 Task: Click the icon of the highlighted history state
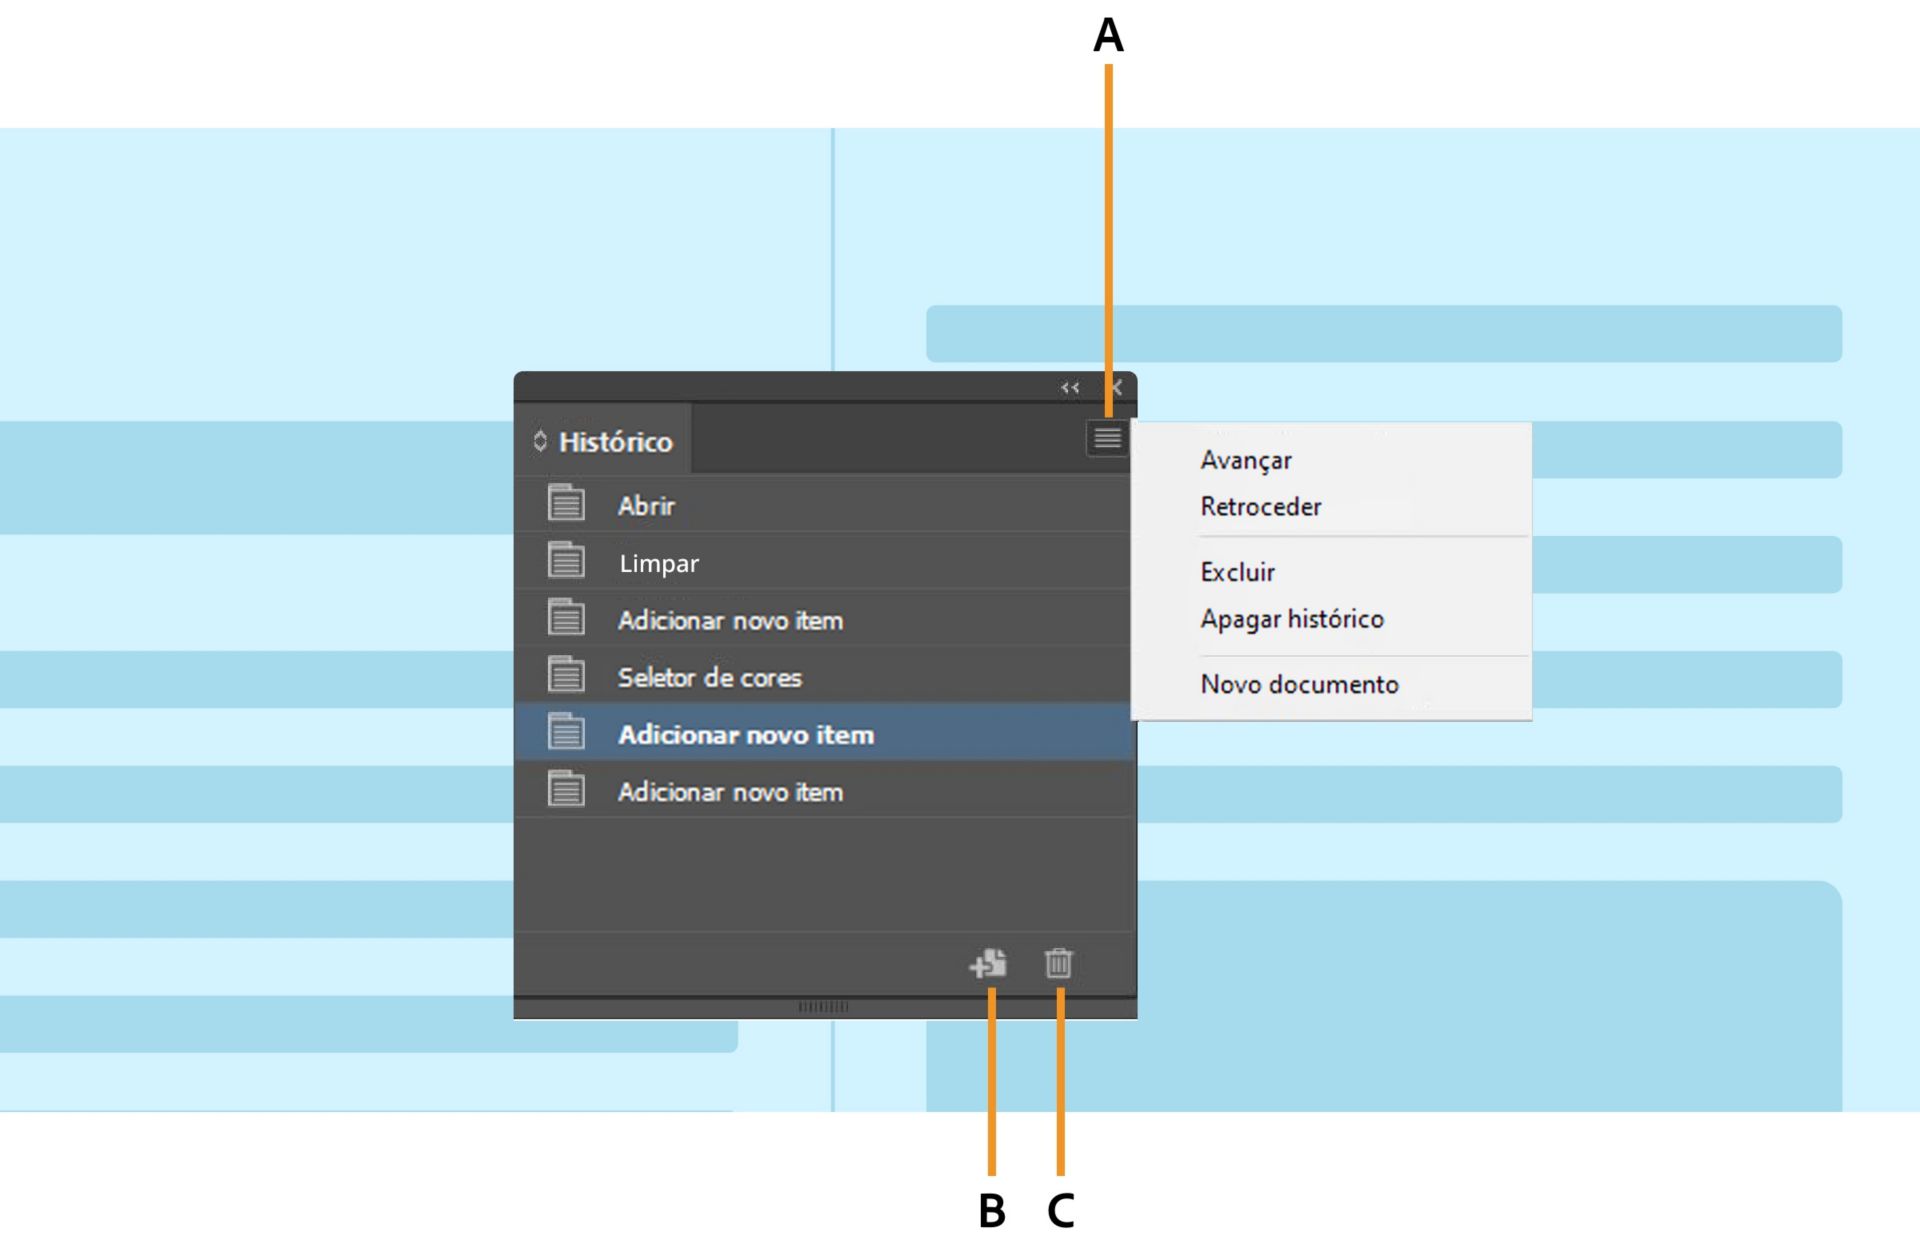click(566, 732)
